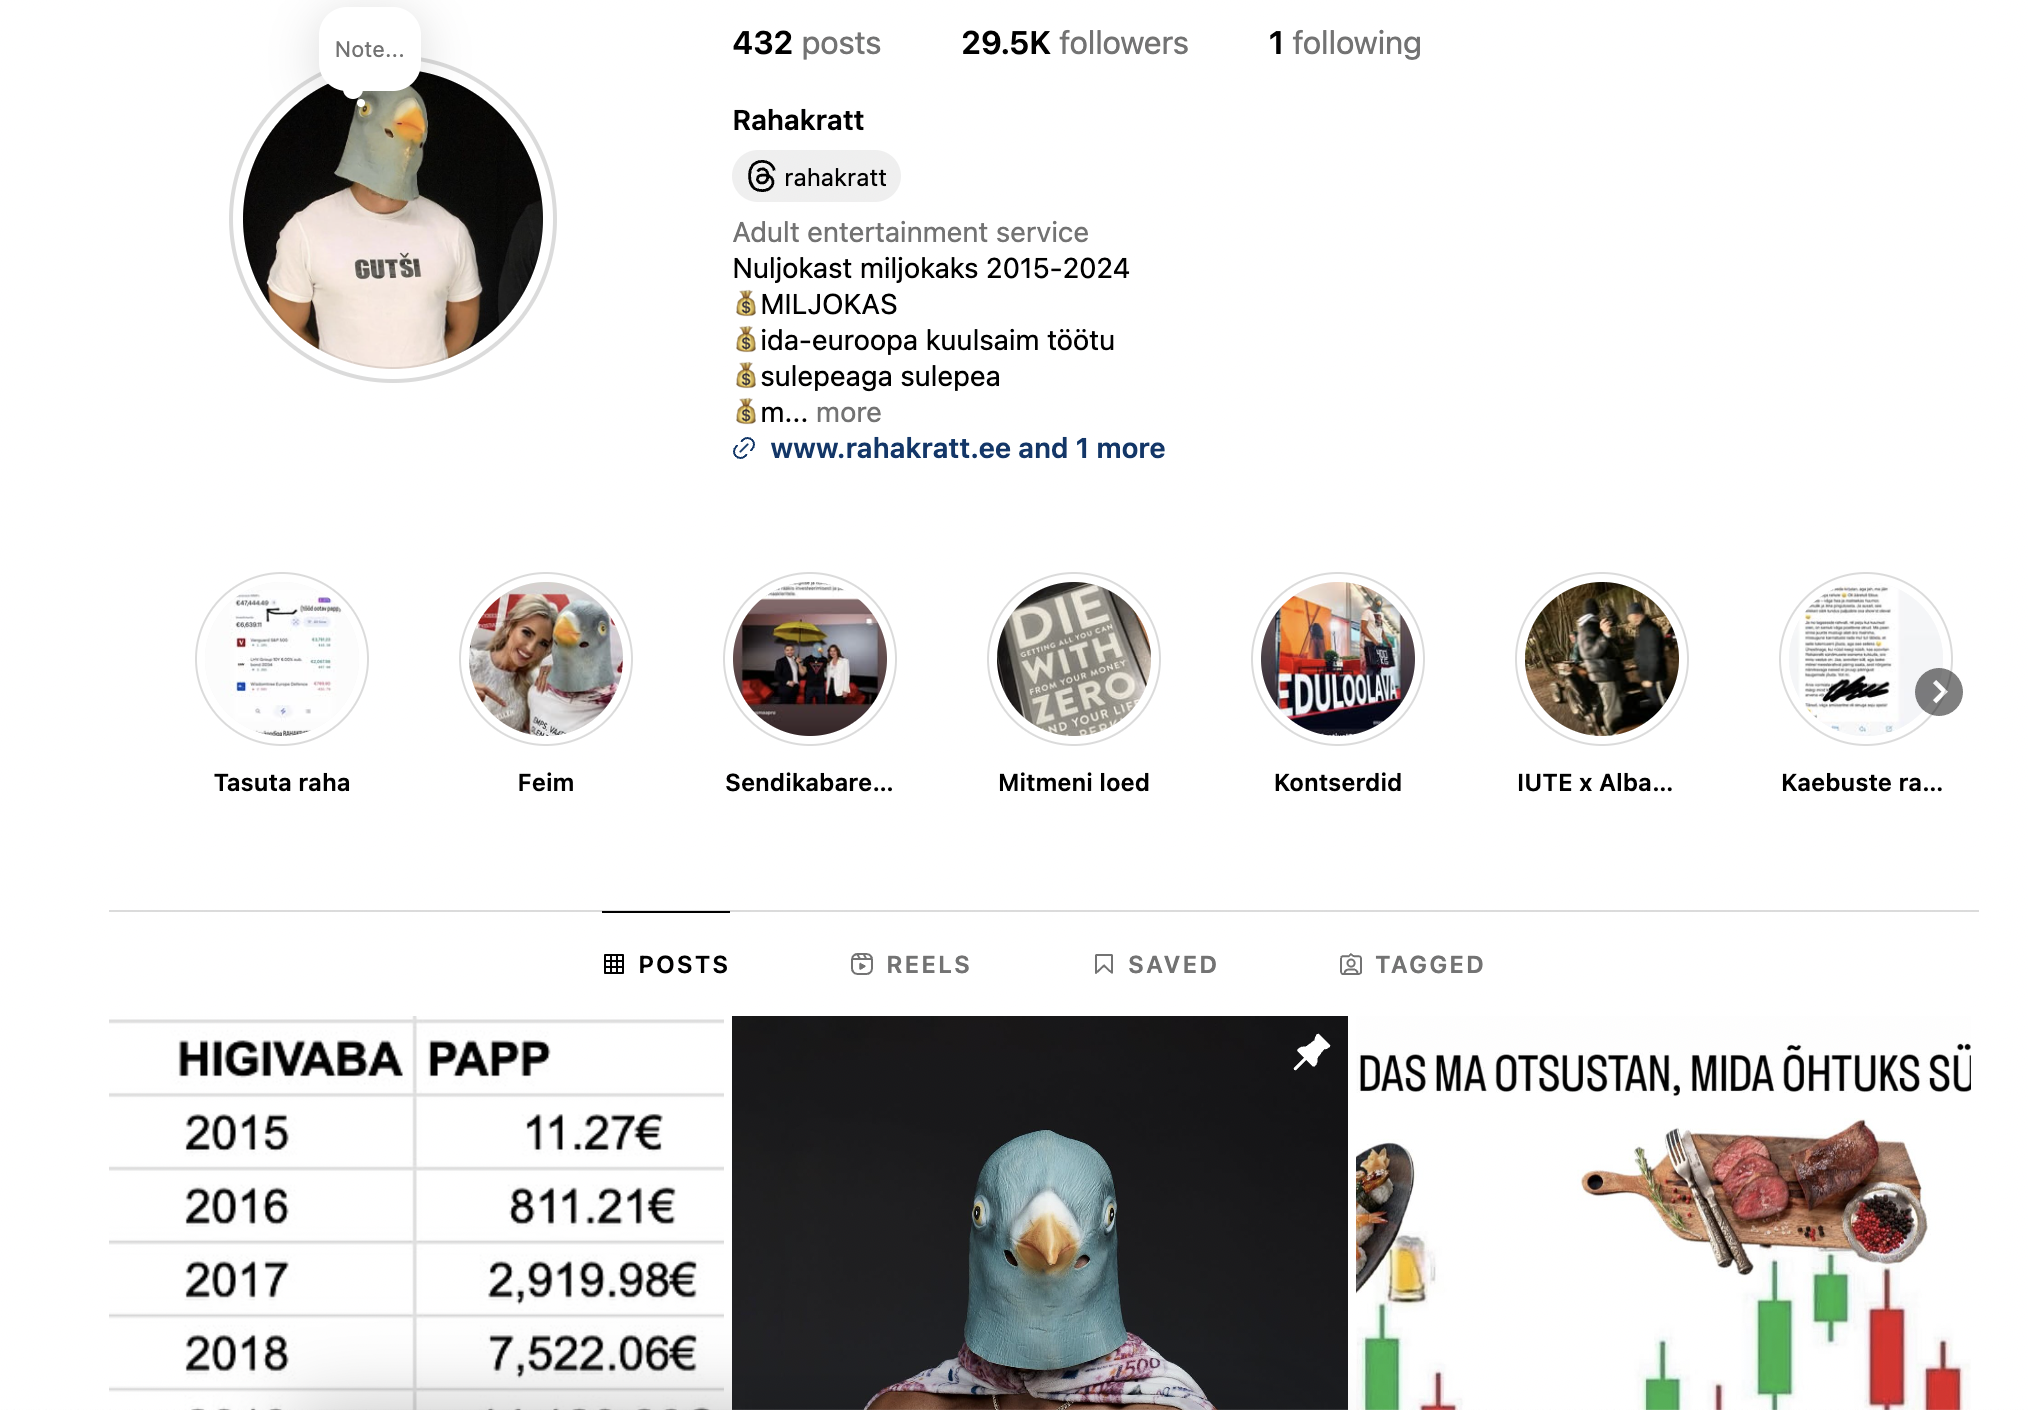
Task: Show next highlights with arrow button
Action: tap(1938, 692)
